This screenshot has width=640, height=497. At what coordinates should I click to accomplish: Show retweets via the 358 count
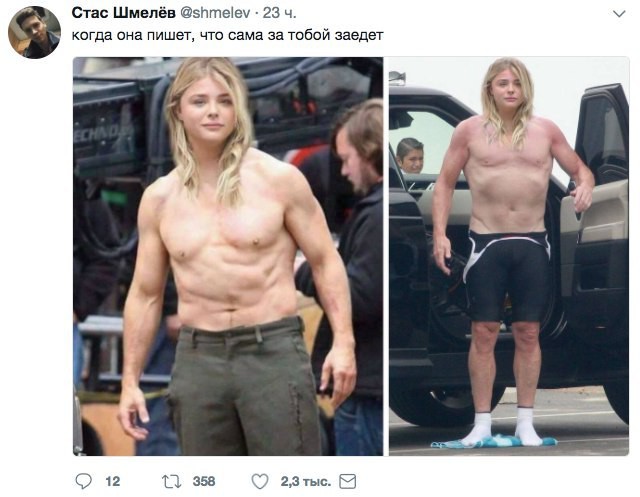[x=204, y=482]
